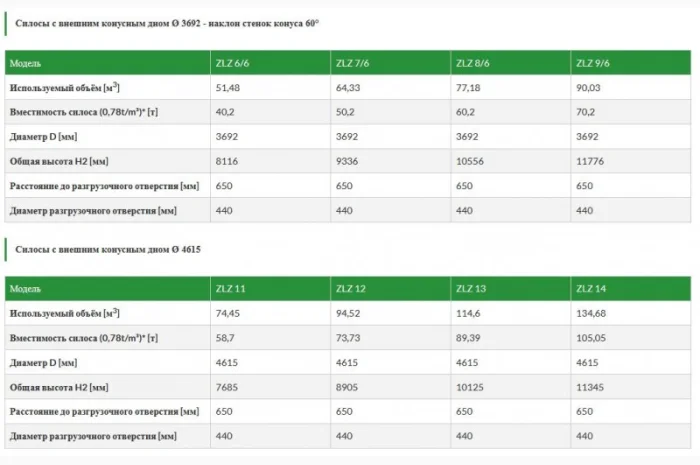Click the ZLZ 7/6 column header

pyautogui.click(x=352, y=63)
